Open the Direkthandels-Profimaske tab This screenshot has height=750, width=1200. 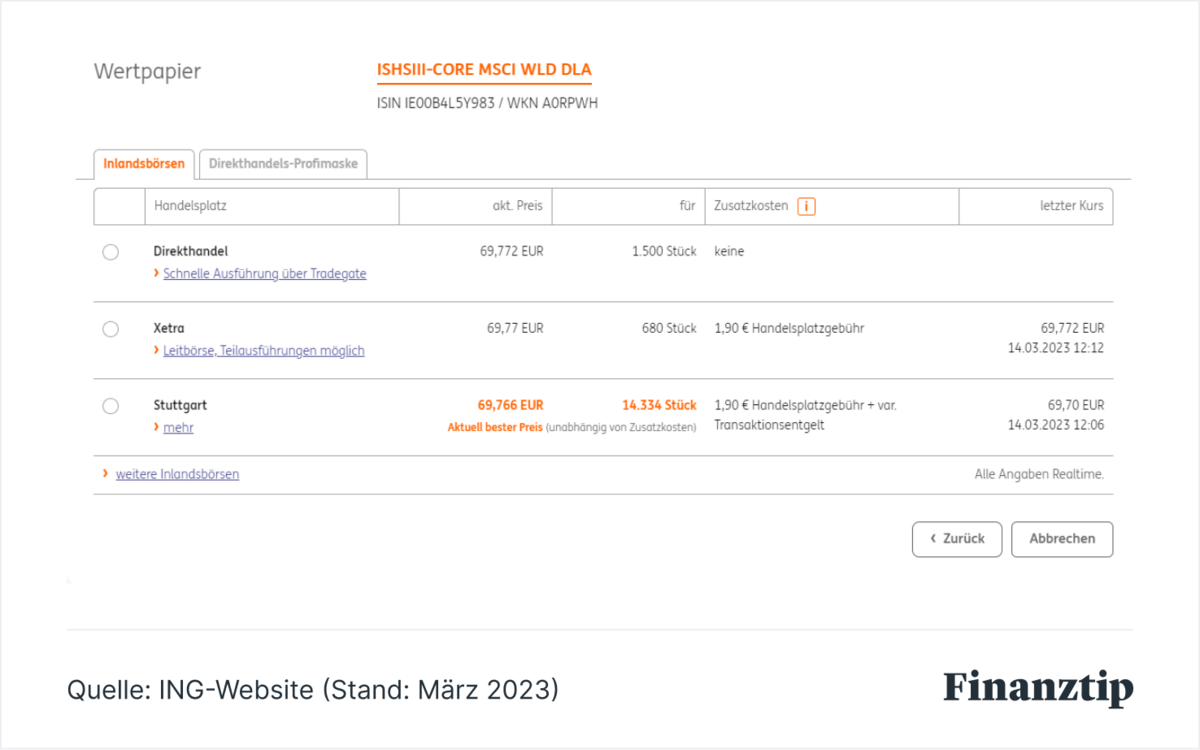pos(283,164)
